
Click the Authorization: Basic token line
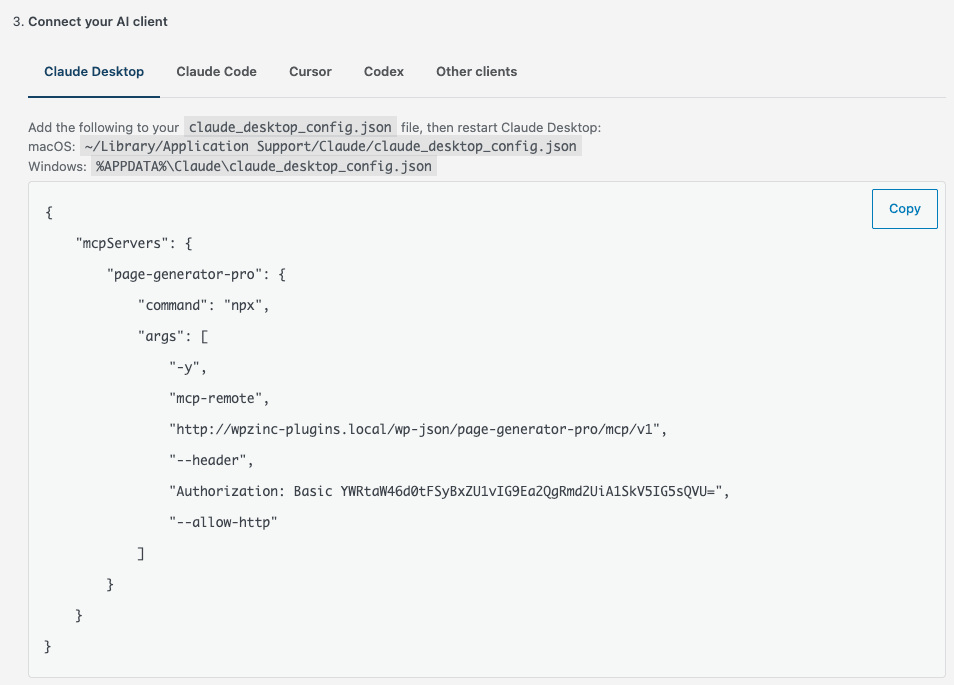click(x=449, y=492)
